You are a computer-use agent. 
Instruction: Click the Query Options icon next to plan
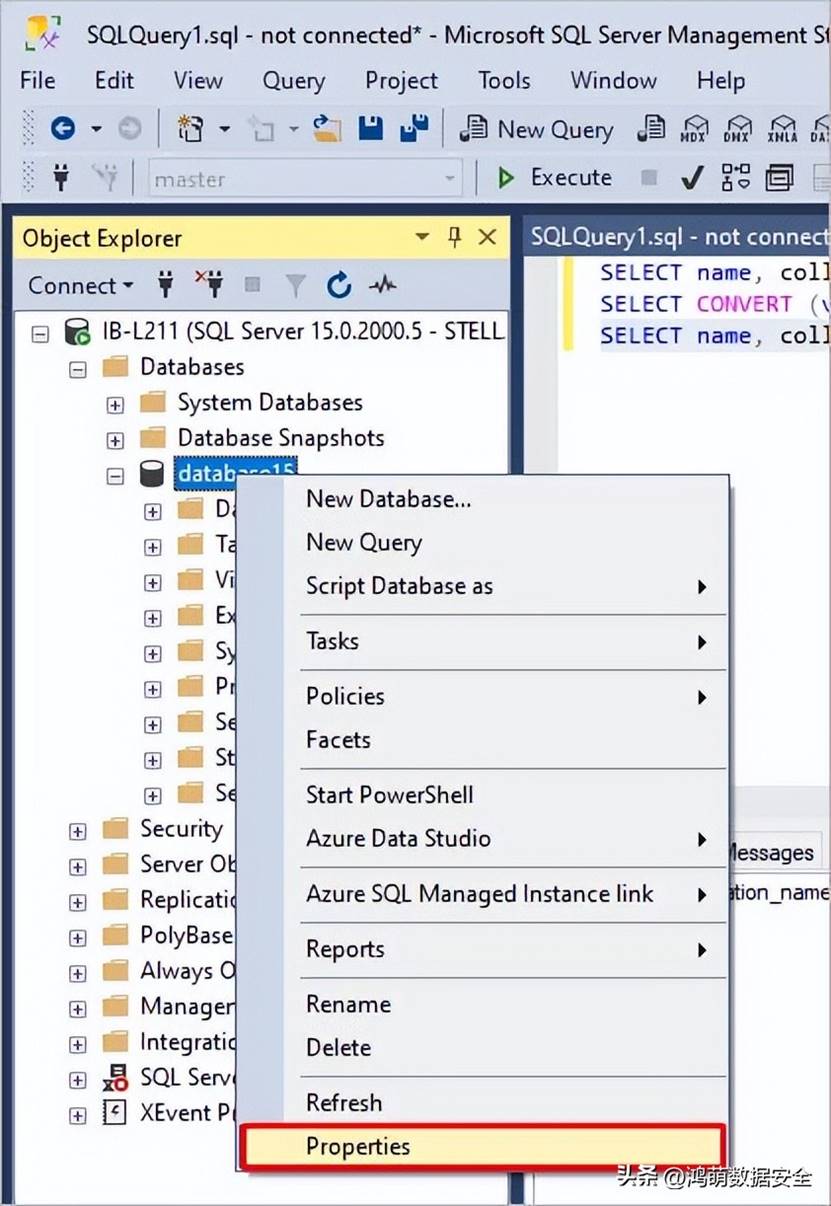(x=779, y=178)
